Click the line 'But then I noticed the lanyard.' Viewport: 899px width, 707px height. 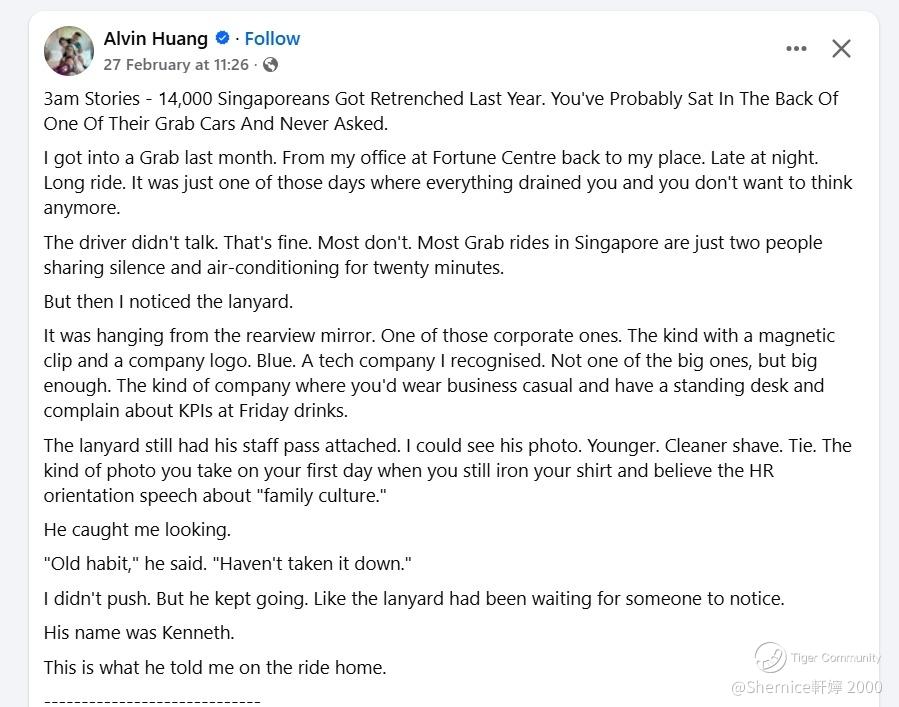(x=168, y=302)
